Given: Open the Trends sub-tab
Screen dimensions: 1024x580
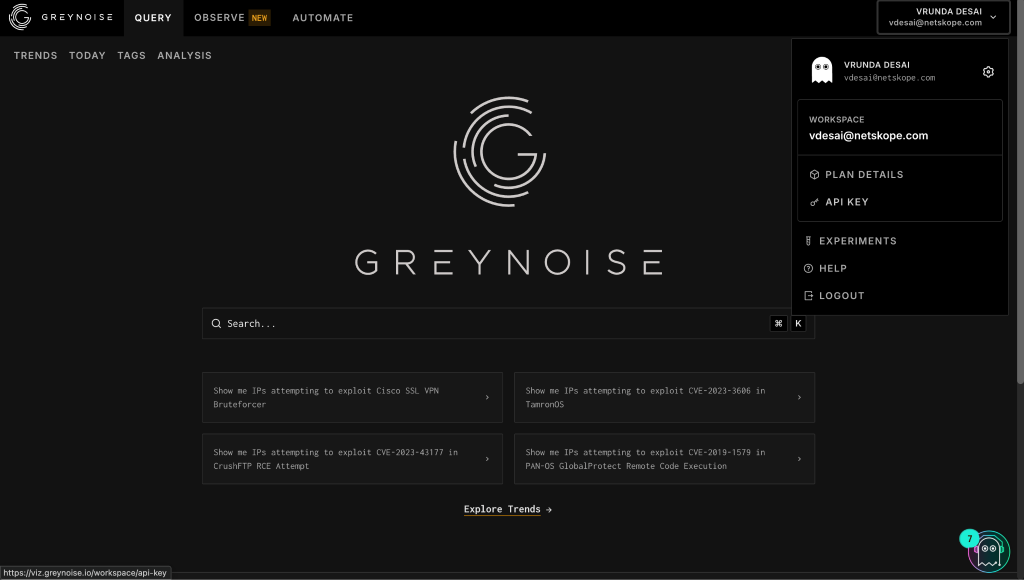Looking at the screenshot, I should [x=35, y=56].
